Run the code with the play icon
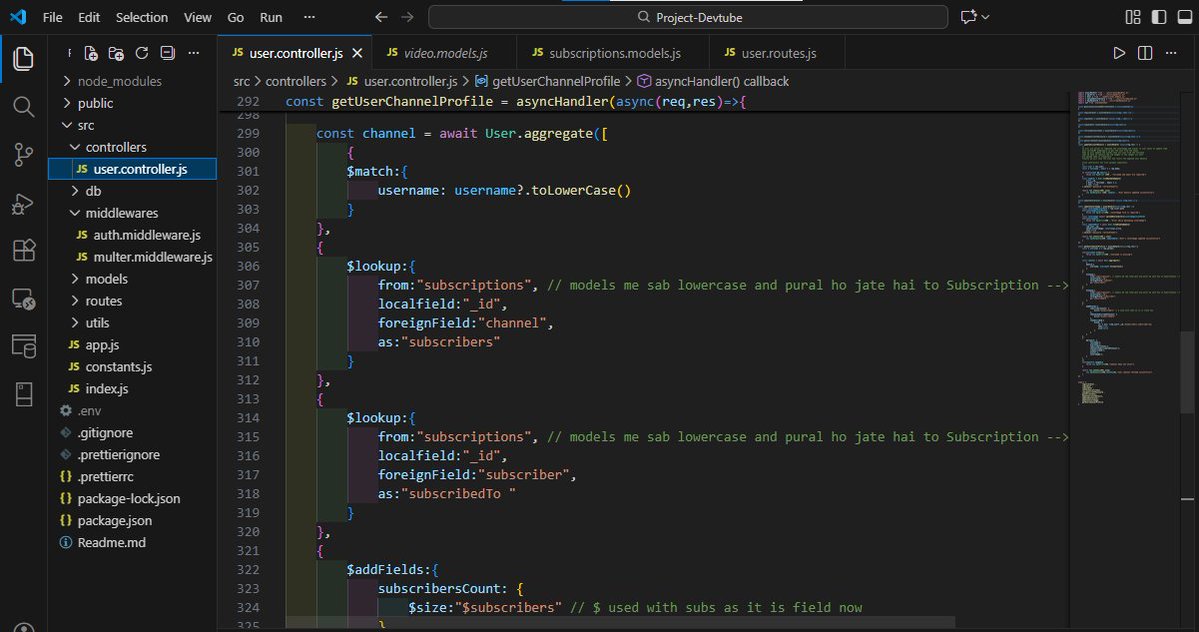 (x=1119, y=53)
